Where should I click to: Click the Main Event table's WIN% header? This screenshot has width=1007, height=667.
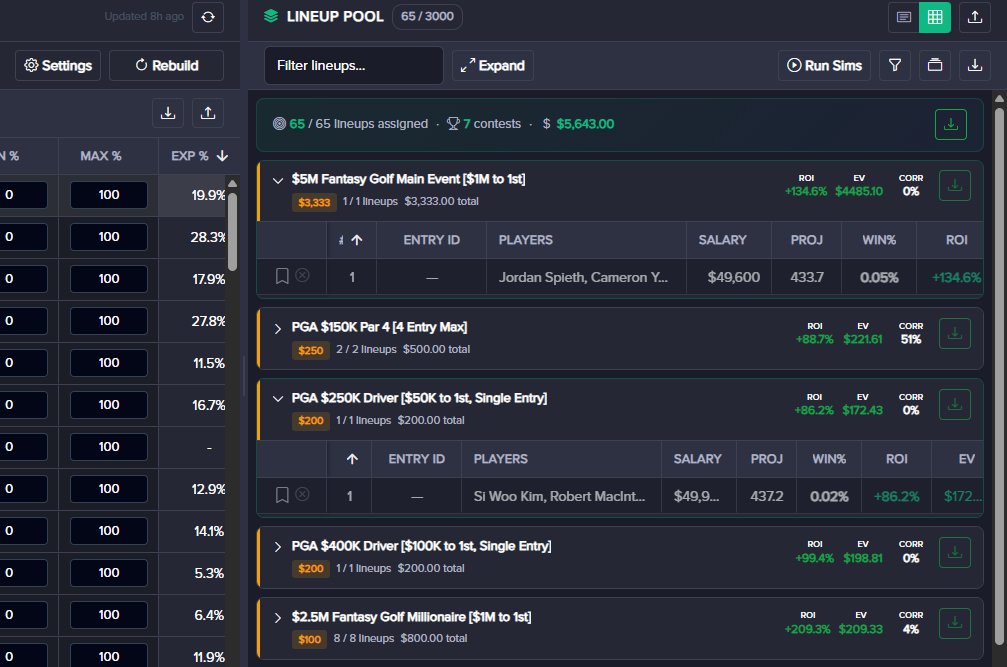(879, 240)
